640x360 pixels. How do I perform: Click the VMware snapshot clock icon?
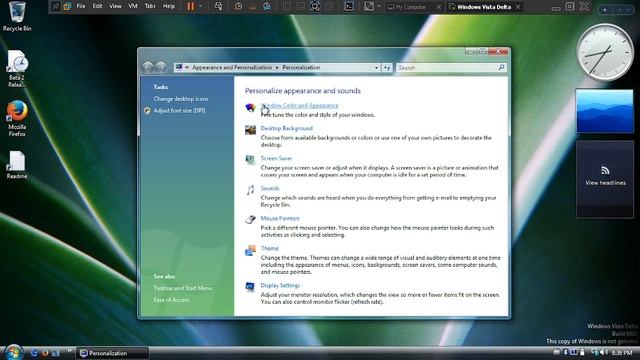pos(238,6)
